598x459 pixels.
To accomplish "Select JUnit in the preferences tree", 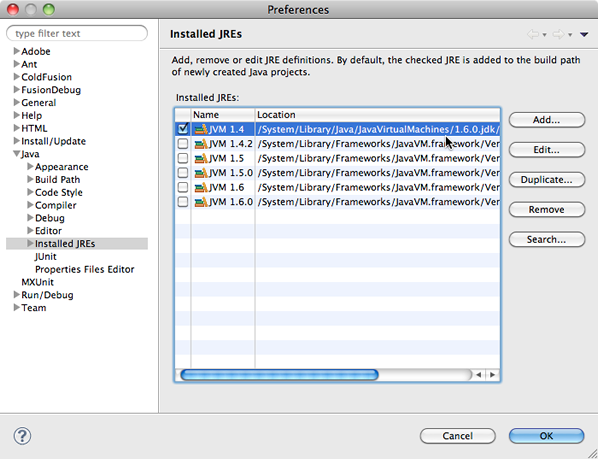I will tap(46, 257).
